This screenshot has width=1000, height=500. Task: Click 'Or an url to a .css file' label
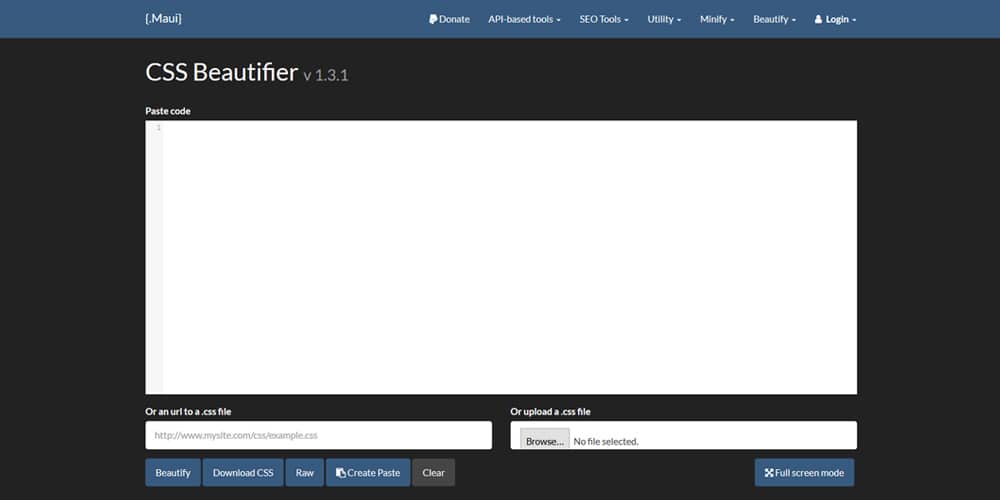[188, 411]
